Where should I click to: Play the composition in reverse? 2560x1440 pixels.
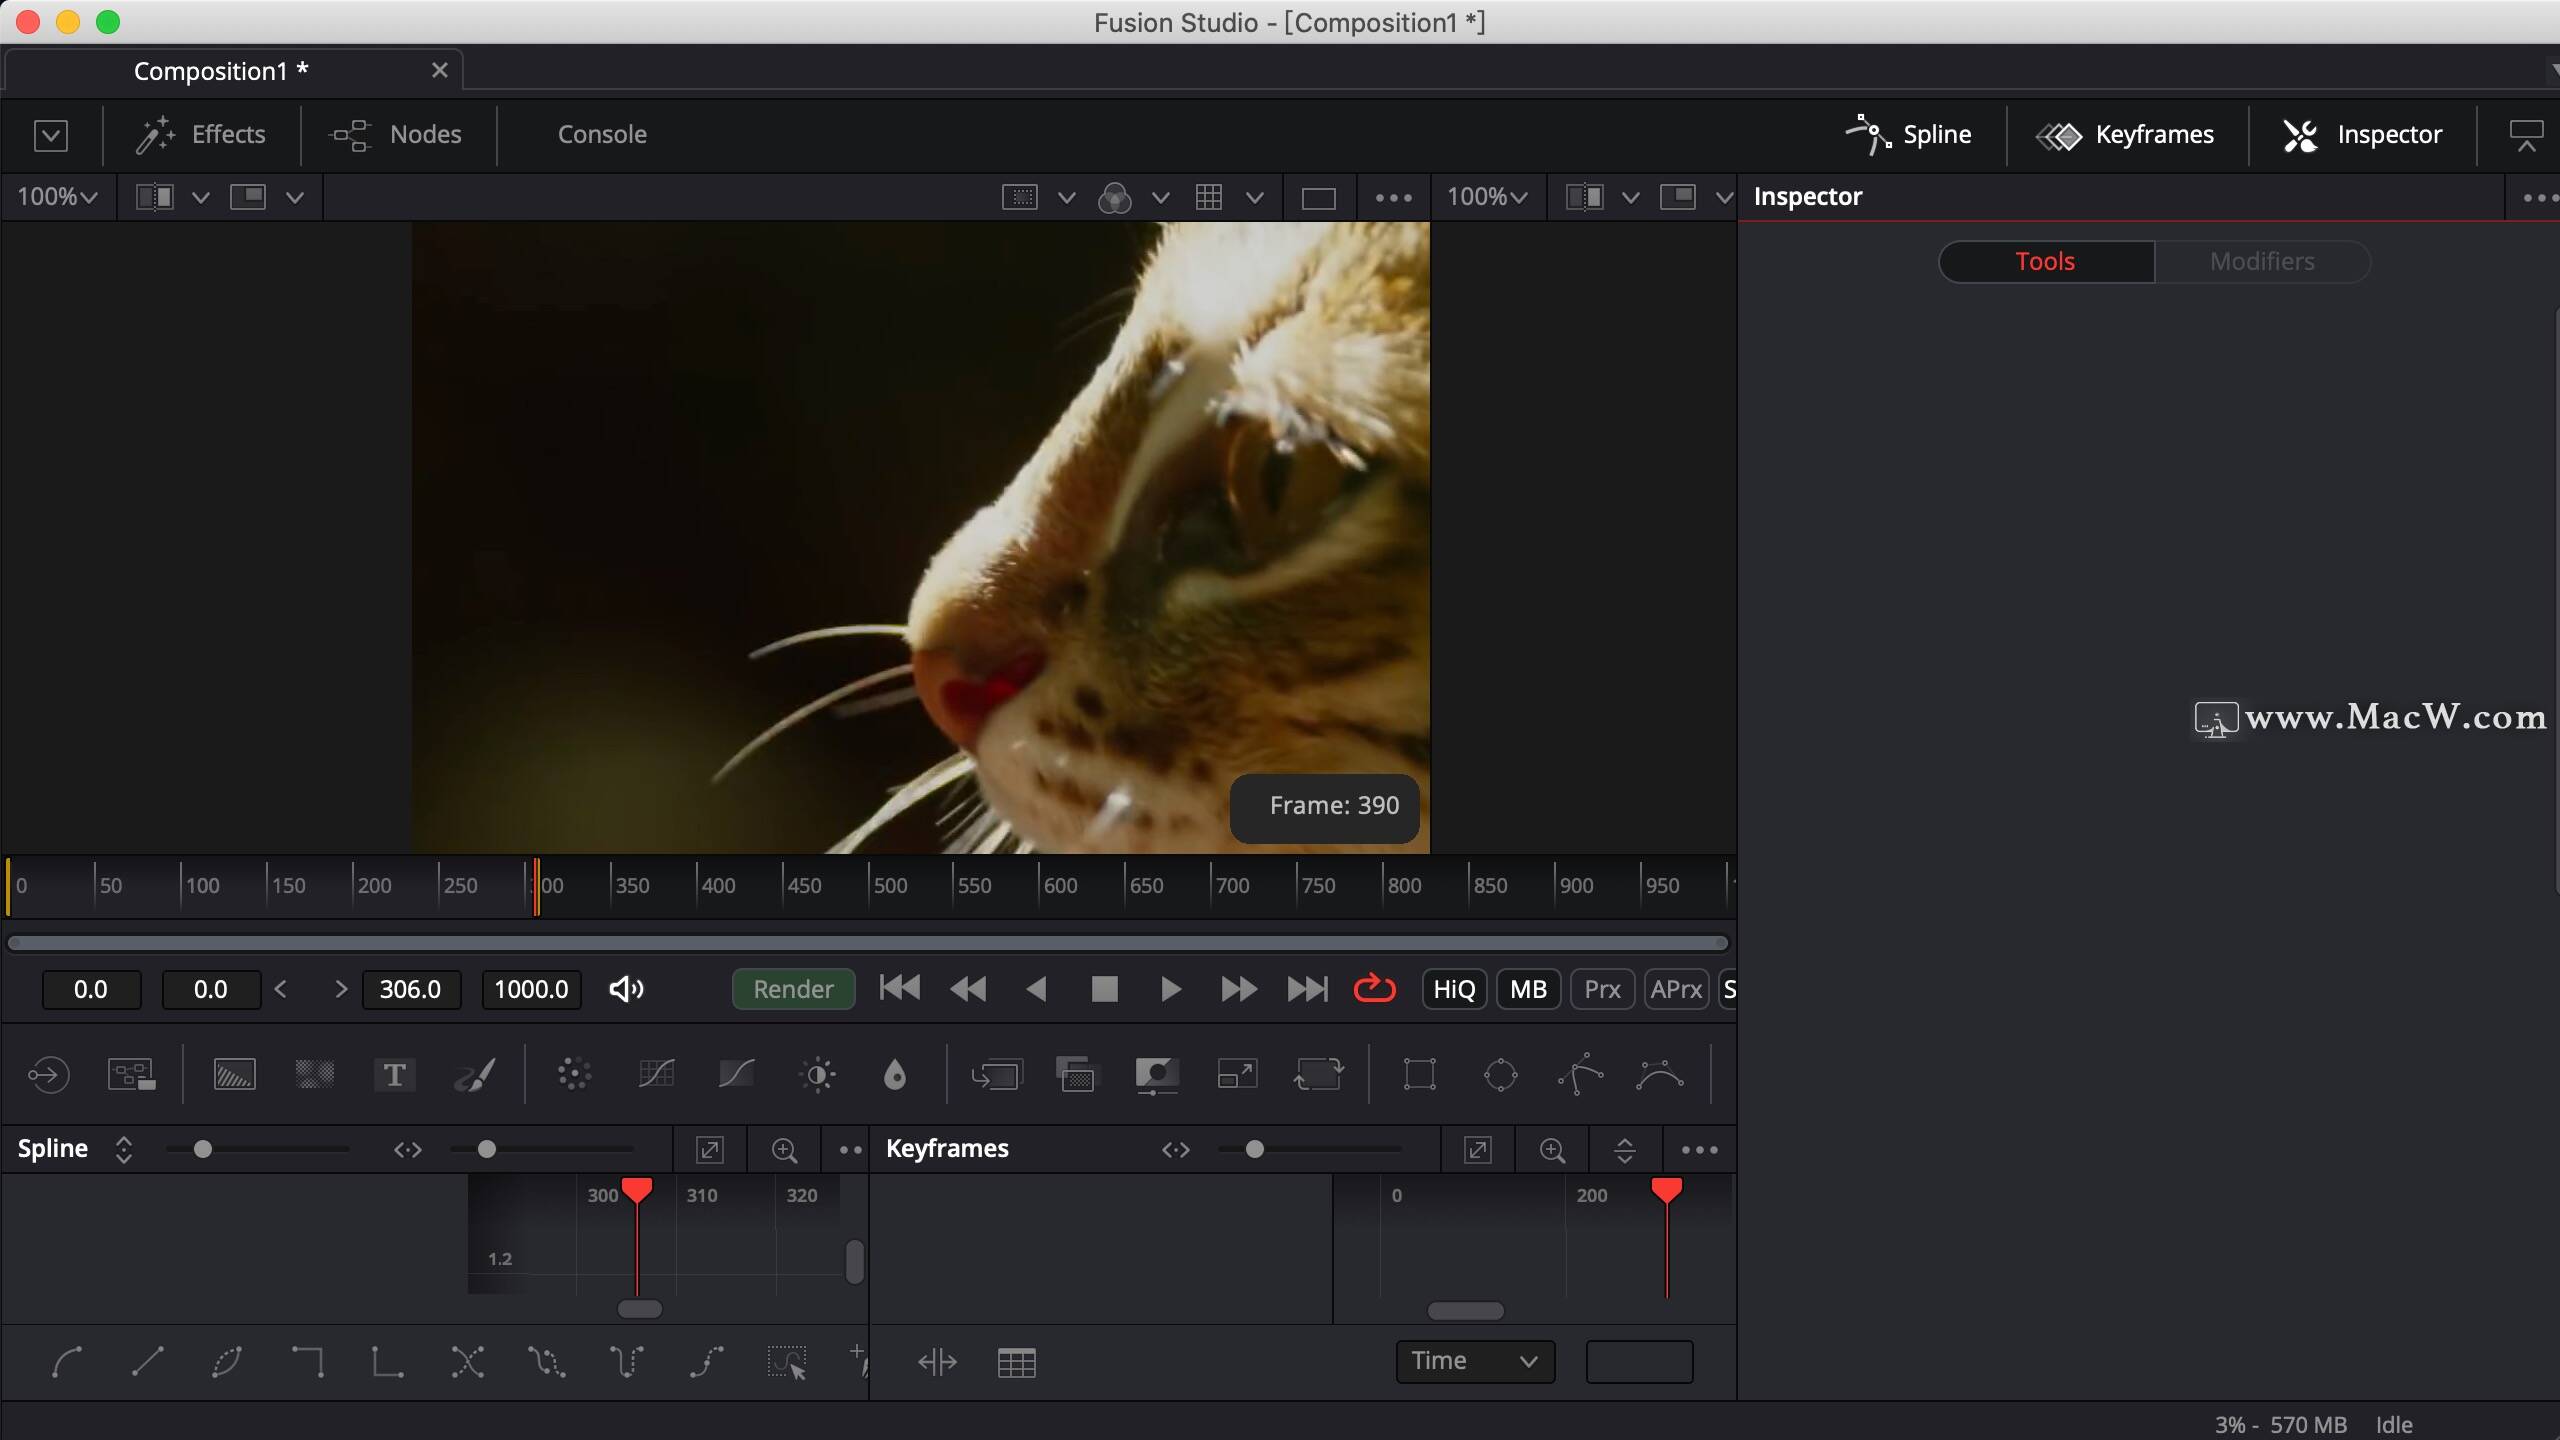coord(1037,989)
